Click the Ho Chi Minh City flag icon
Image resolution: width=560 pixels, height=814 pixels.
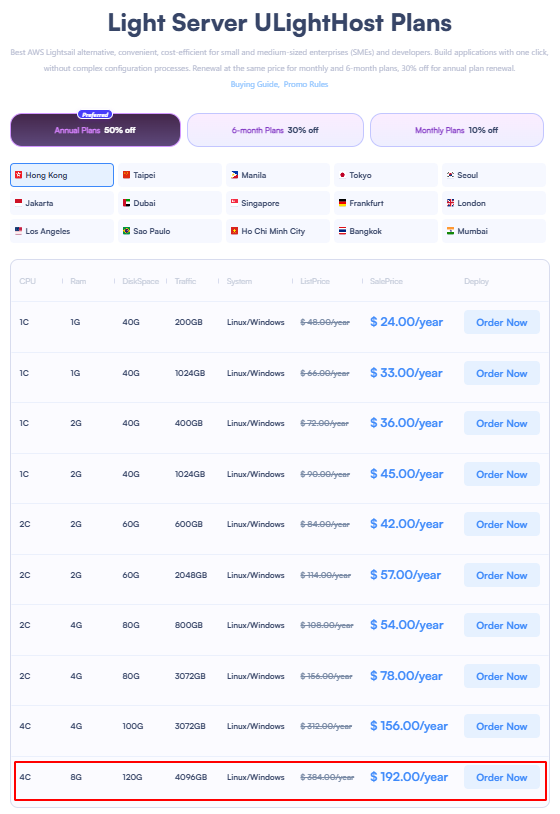click(x=235, y=231)
